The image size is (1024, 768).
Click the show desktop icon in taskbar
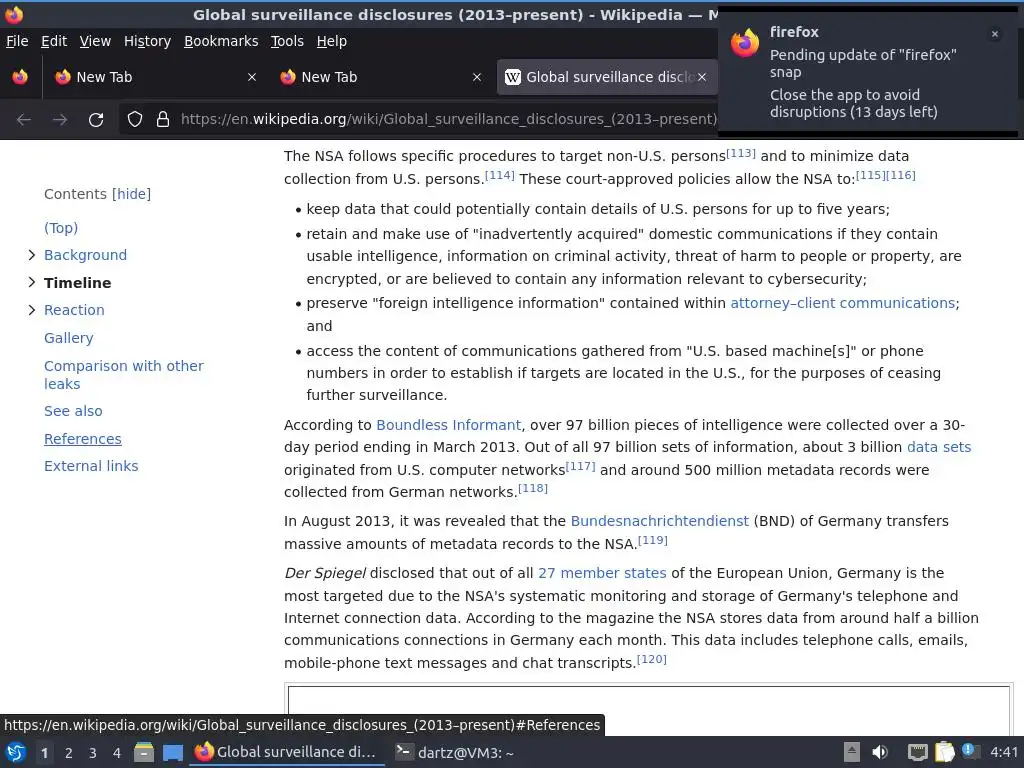pyautogui.click(x=173, y=753)
